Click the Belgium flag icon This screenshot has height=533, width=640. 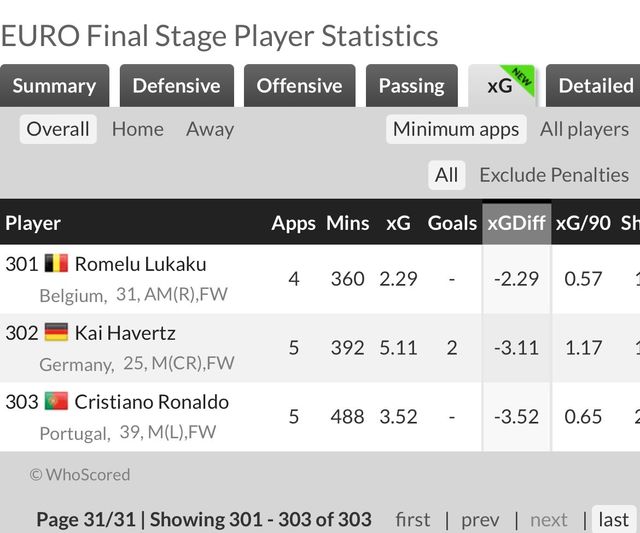[56, 264]
